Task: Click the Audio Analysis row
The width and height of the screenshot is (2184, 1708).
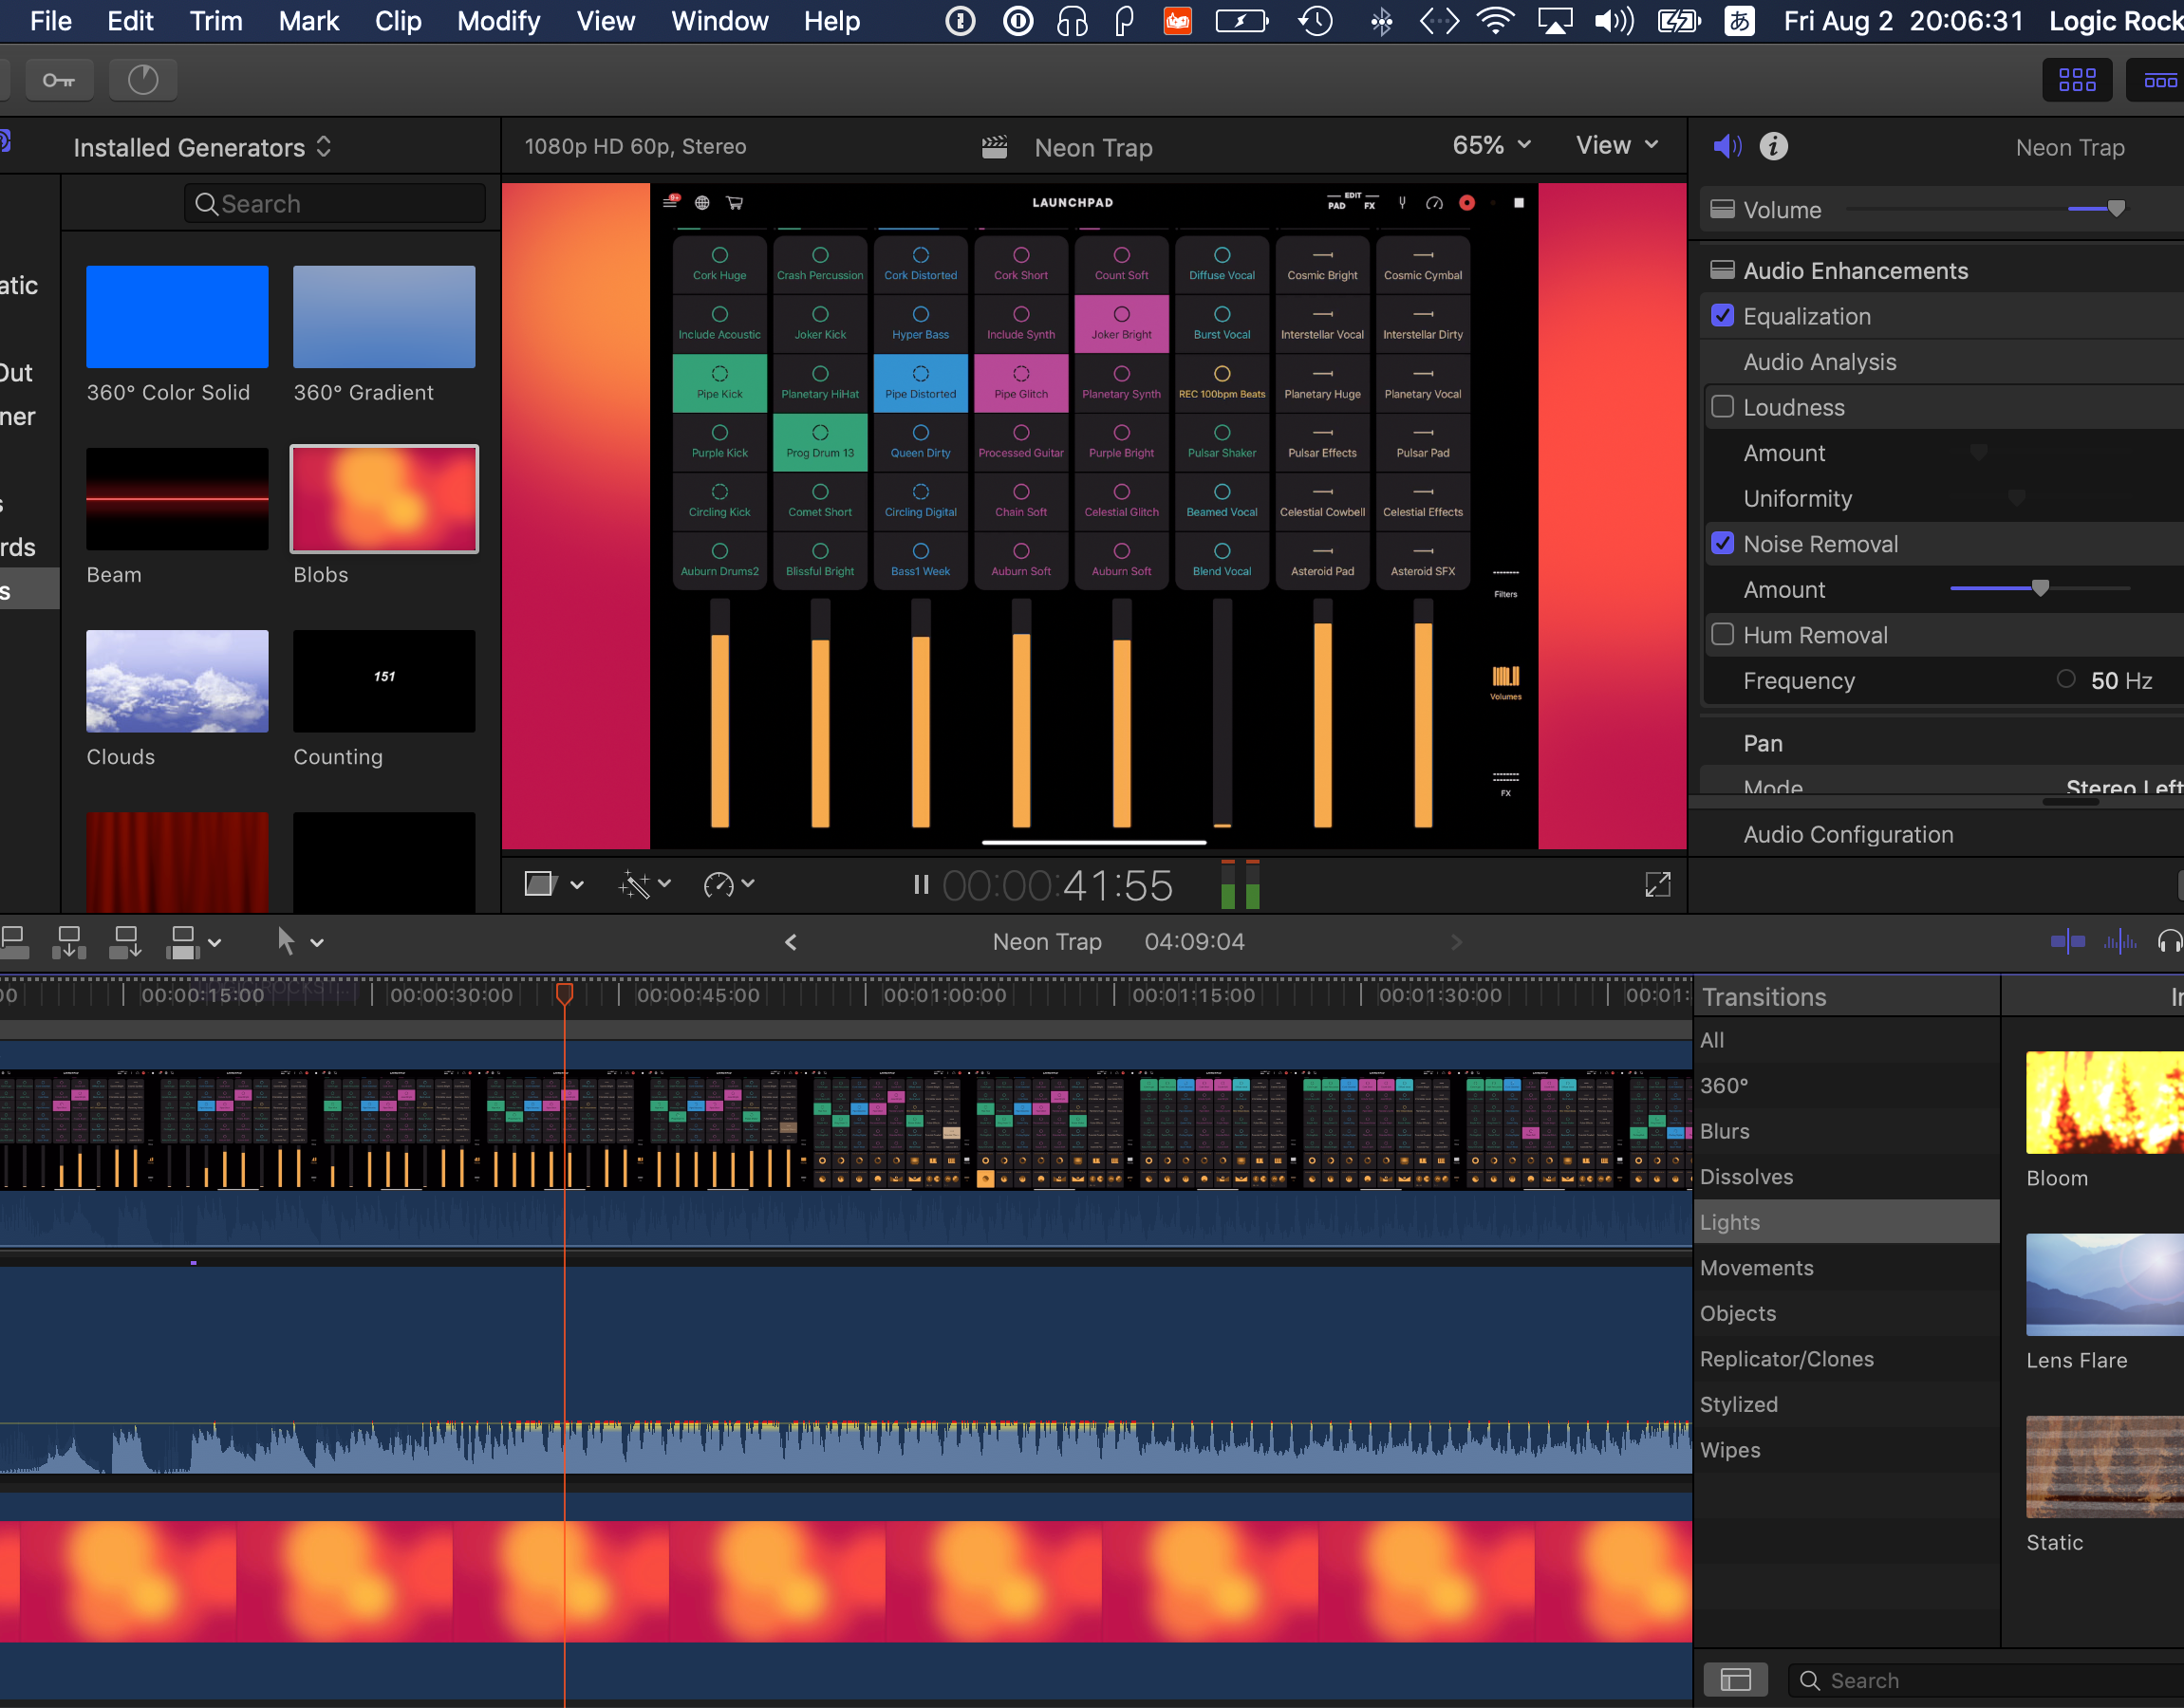Action: click(1942, 361)
